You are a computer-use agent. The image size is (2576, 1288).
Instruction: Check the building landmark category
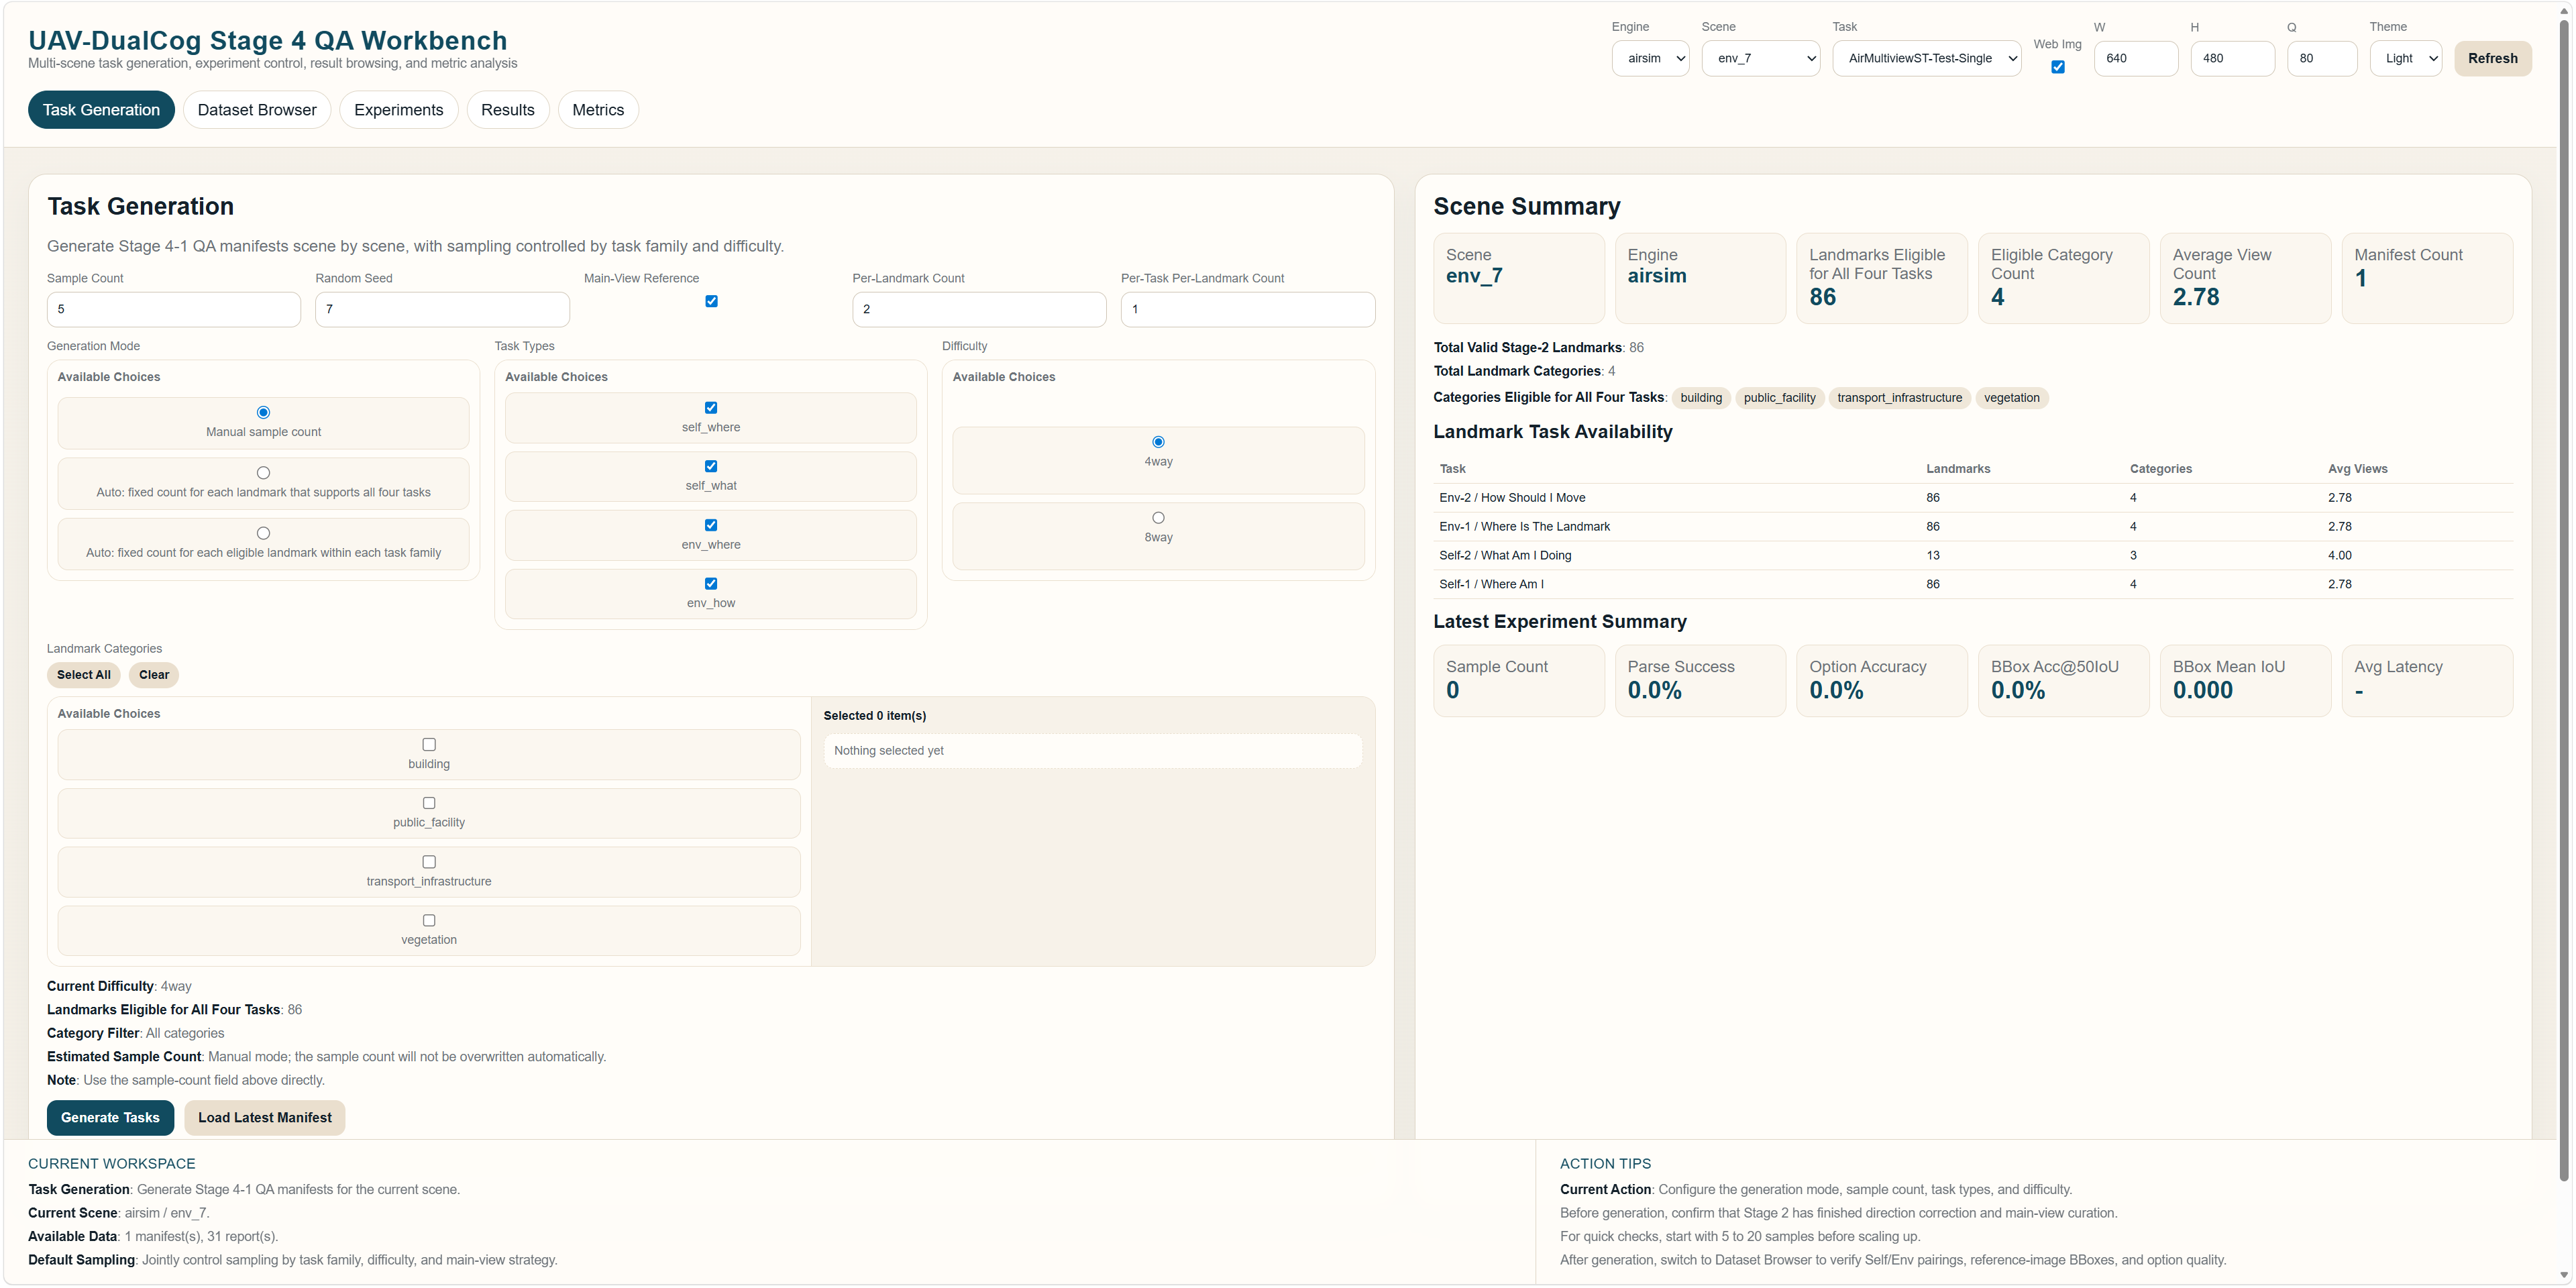[428, 744]
